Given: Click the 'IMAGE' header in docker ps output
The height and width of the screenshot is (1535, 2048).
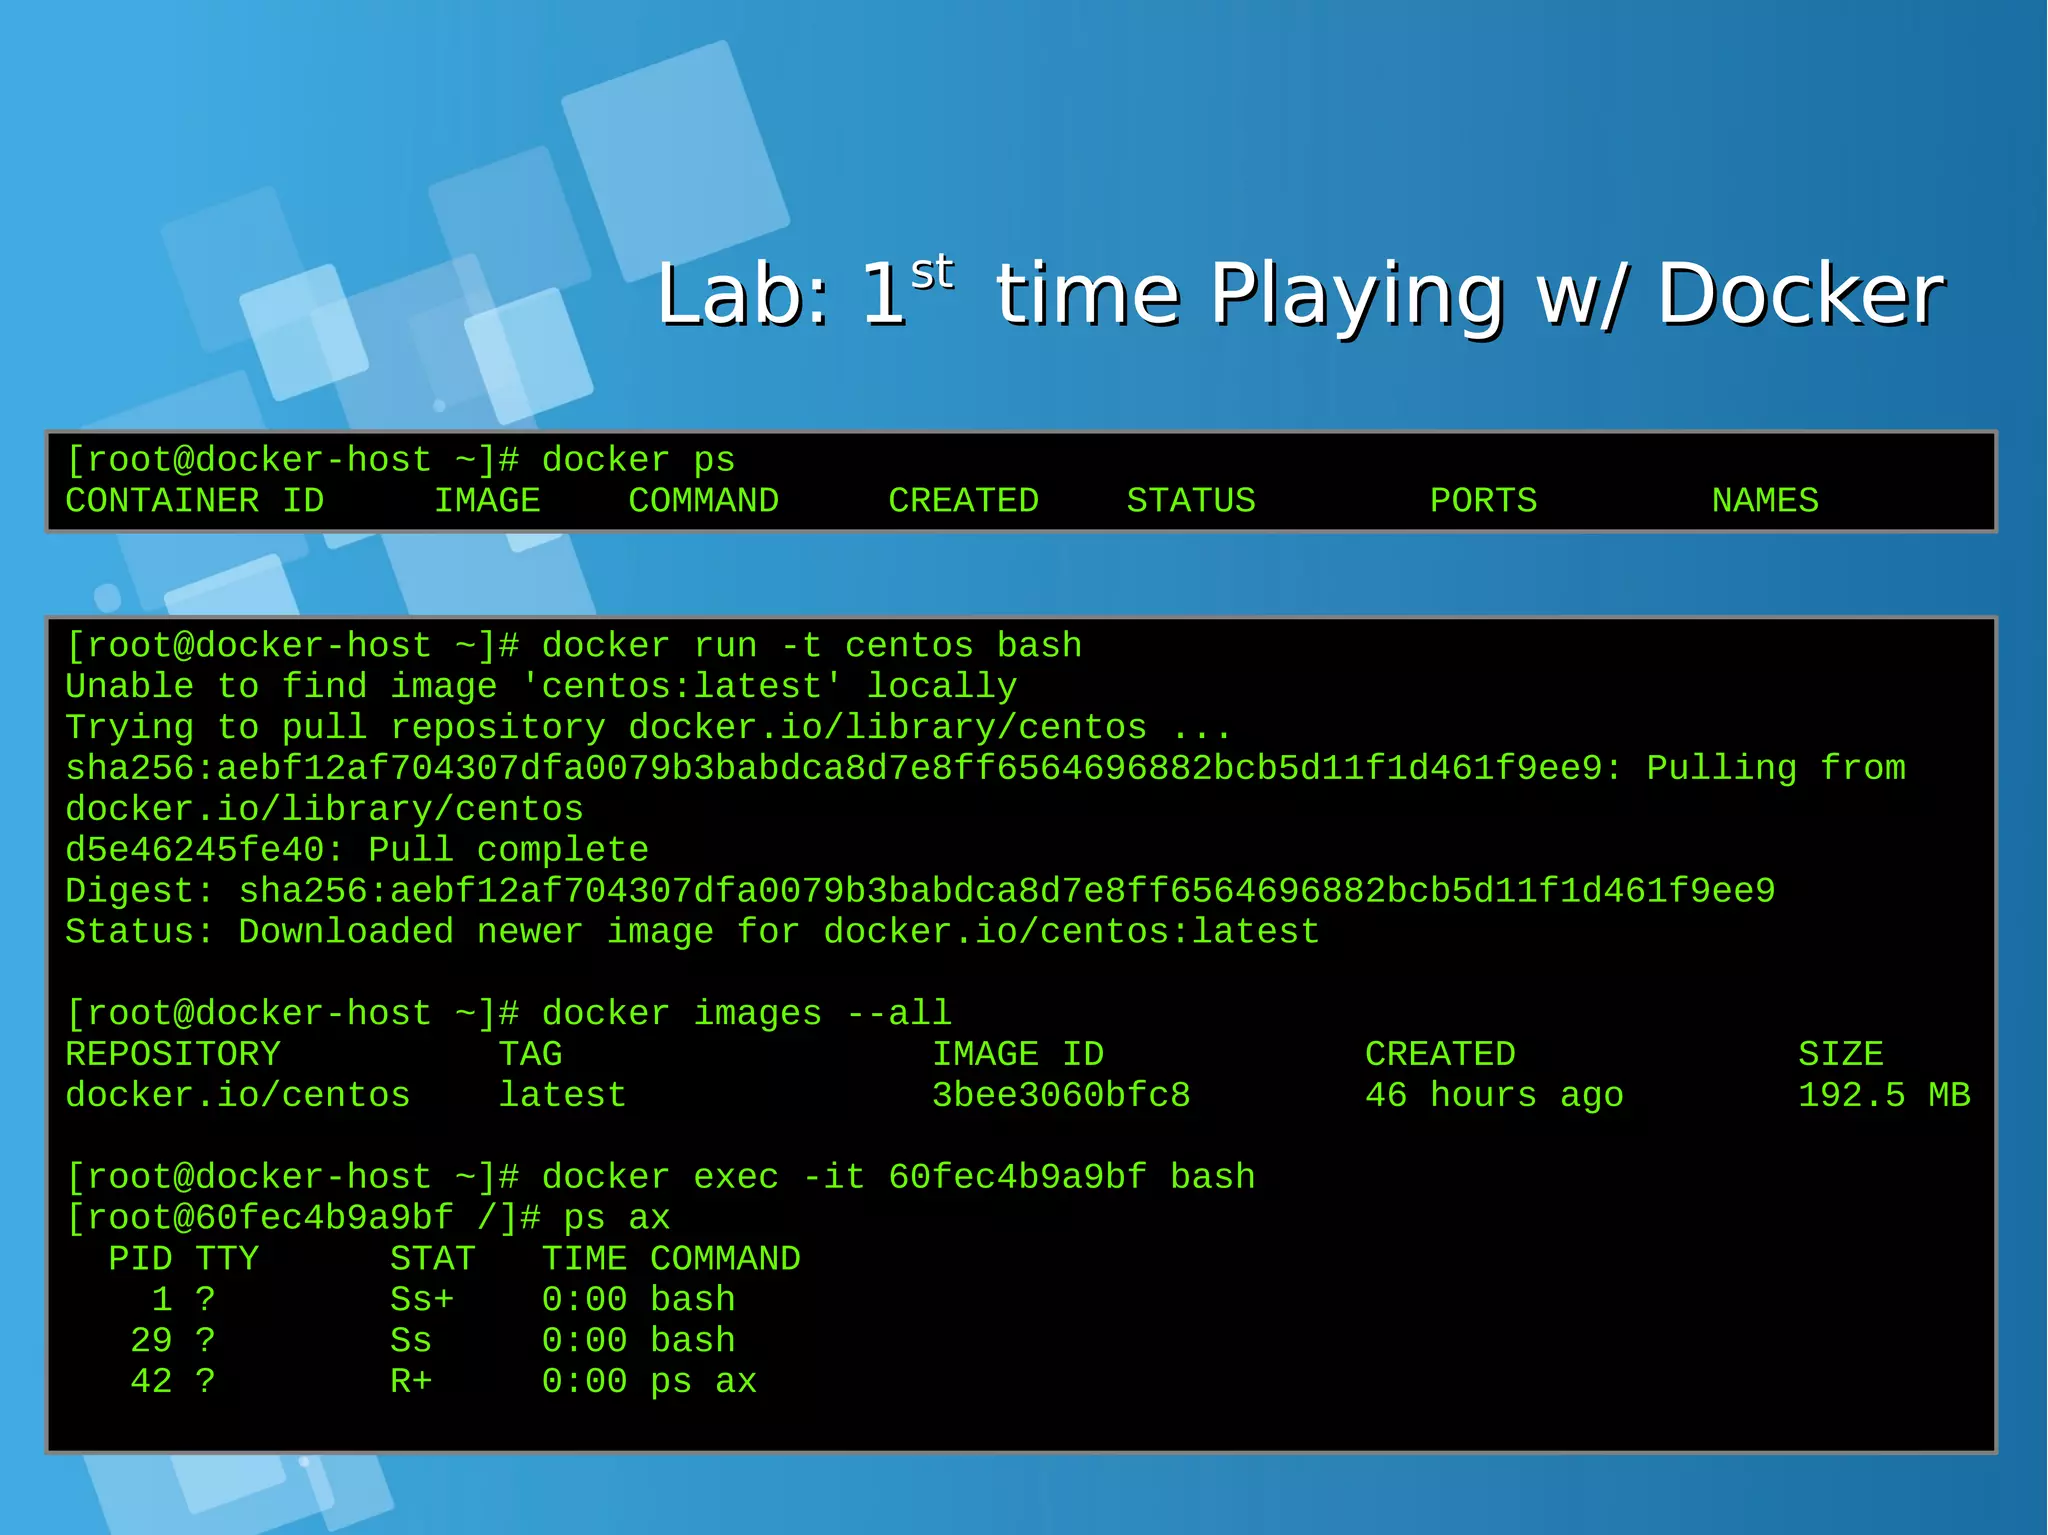Looking at the screenshot, I should tap(487, 500).
